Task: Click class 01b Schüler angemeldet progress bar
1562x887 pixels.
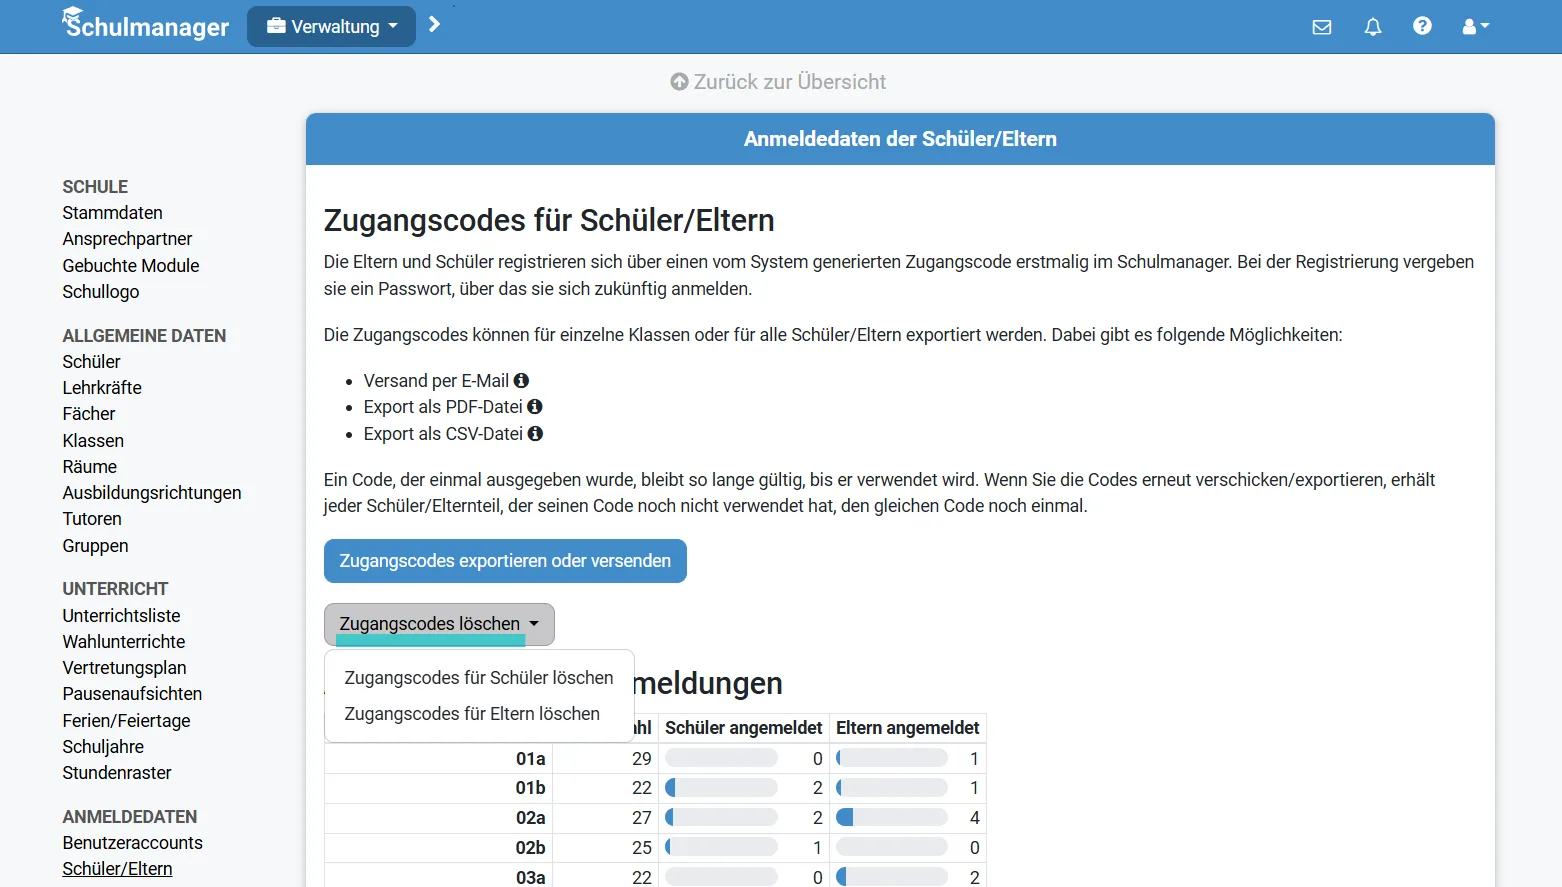Action: (x=721, y=788)
